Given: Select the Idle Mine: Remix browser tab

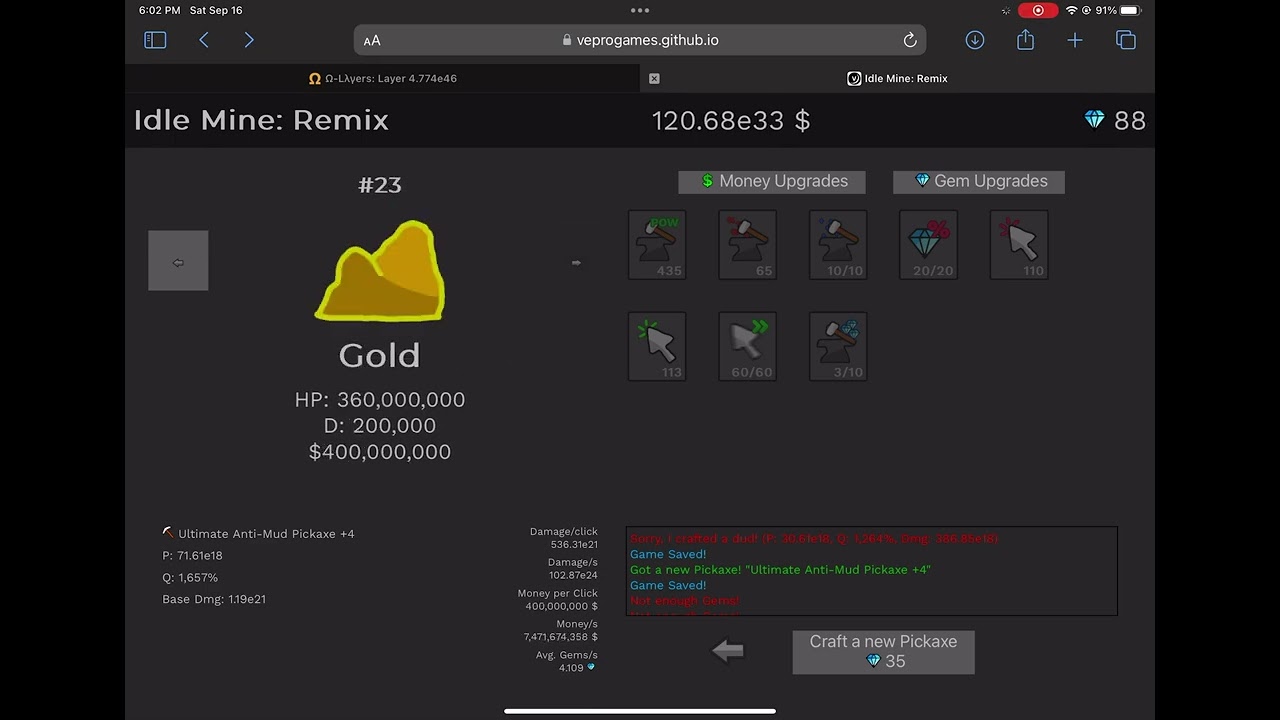Looking at the screenshot, I should point(898,78).
